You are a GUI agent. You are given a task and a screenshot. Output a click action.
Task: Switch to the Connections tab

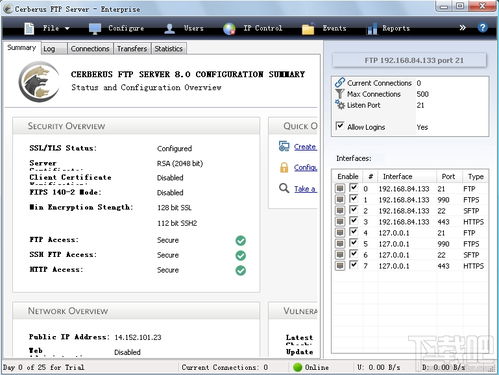pyautogui.click(x=90, y=49)
